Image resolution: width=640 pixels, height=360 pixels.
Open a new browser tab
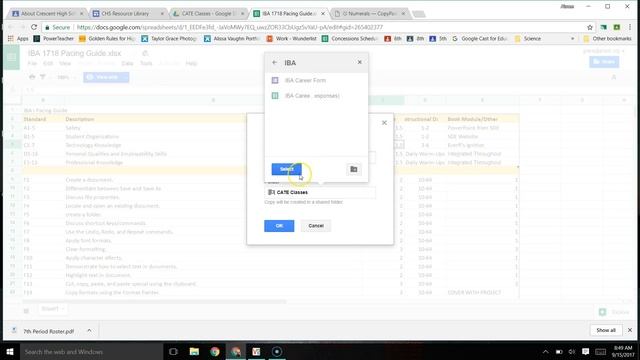tap(418, 14)
